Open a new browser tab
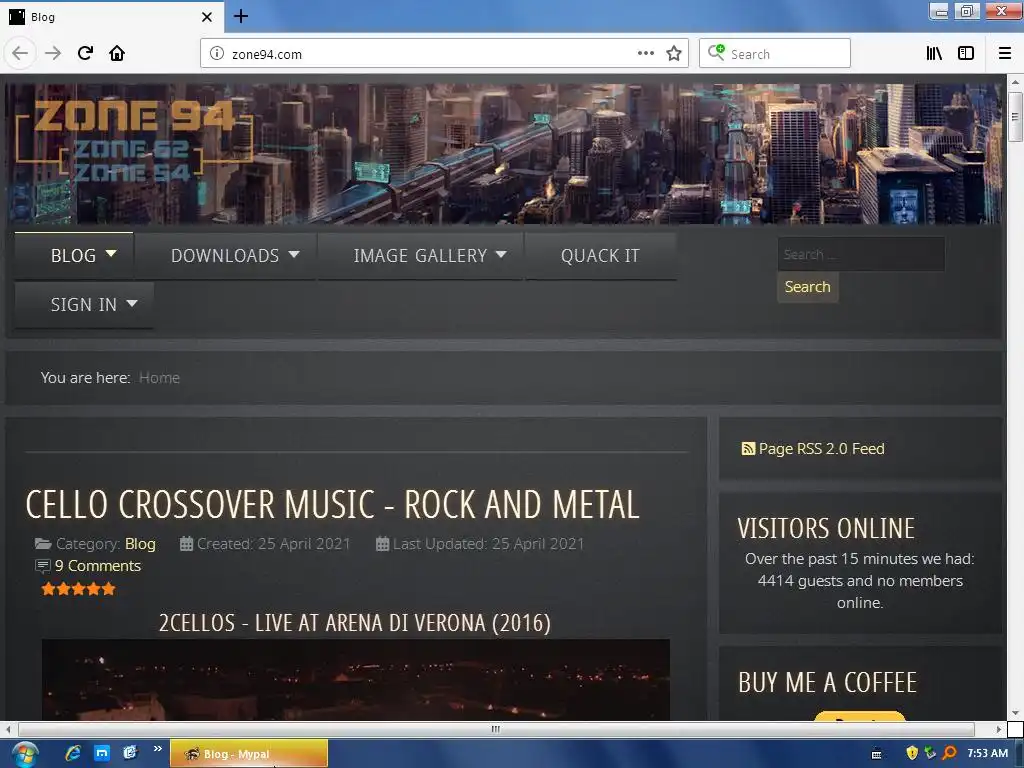Viewport: 1024px width, 768px height. click(241, 16)
